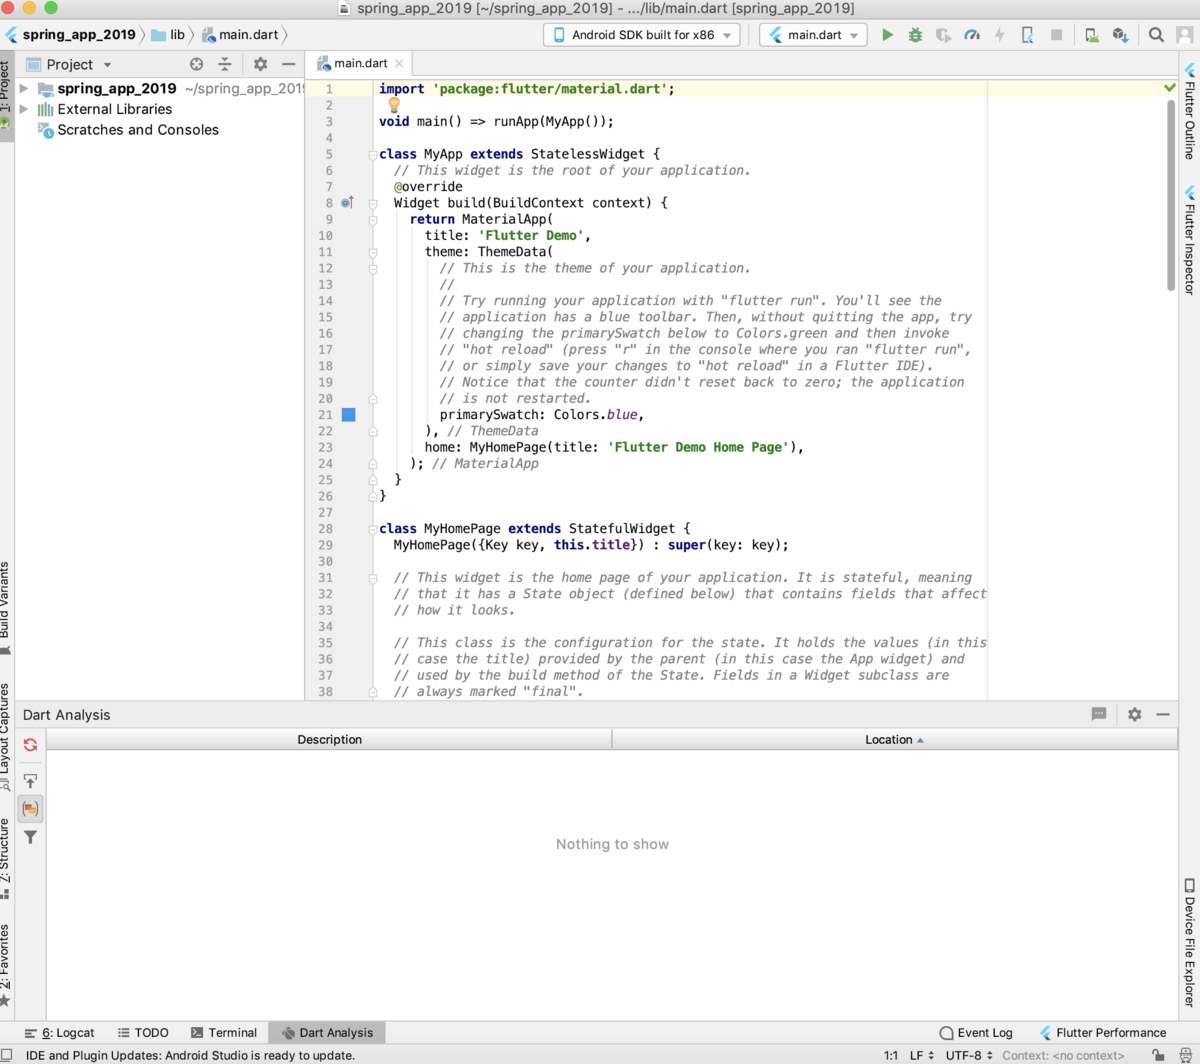Open Device File Explorer side panel
This screenshot has width=1200, height=1064.
[x=1190, y=943]
